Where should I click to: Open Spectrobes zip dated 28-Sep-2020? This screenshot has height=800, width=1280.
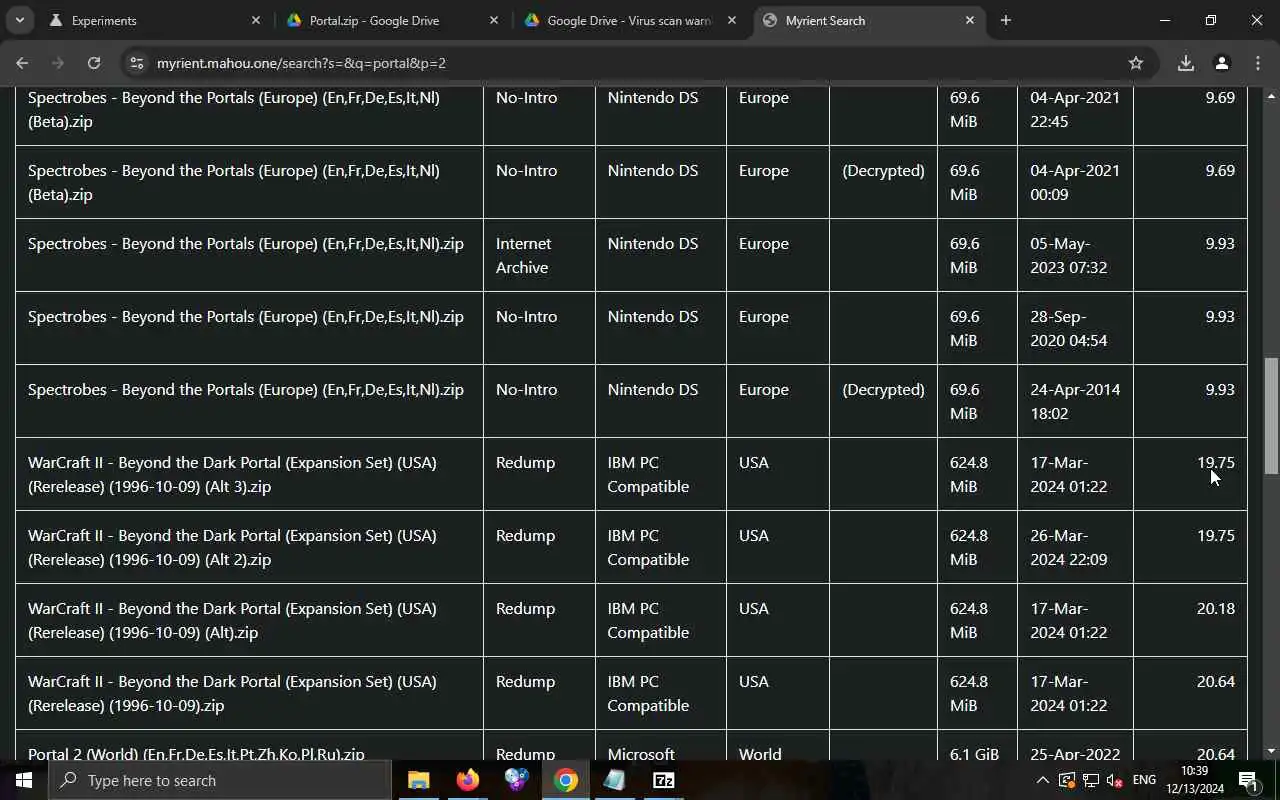click(246, 316)
